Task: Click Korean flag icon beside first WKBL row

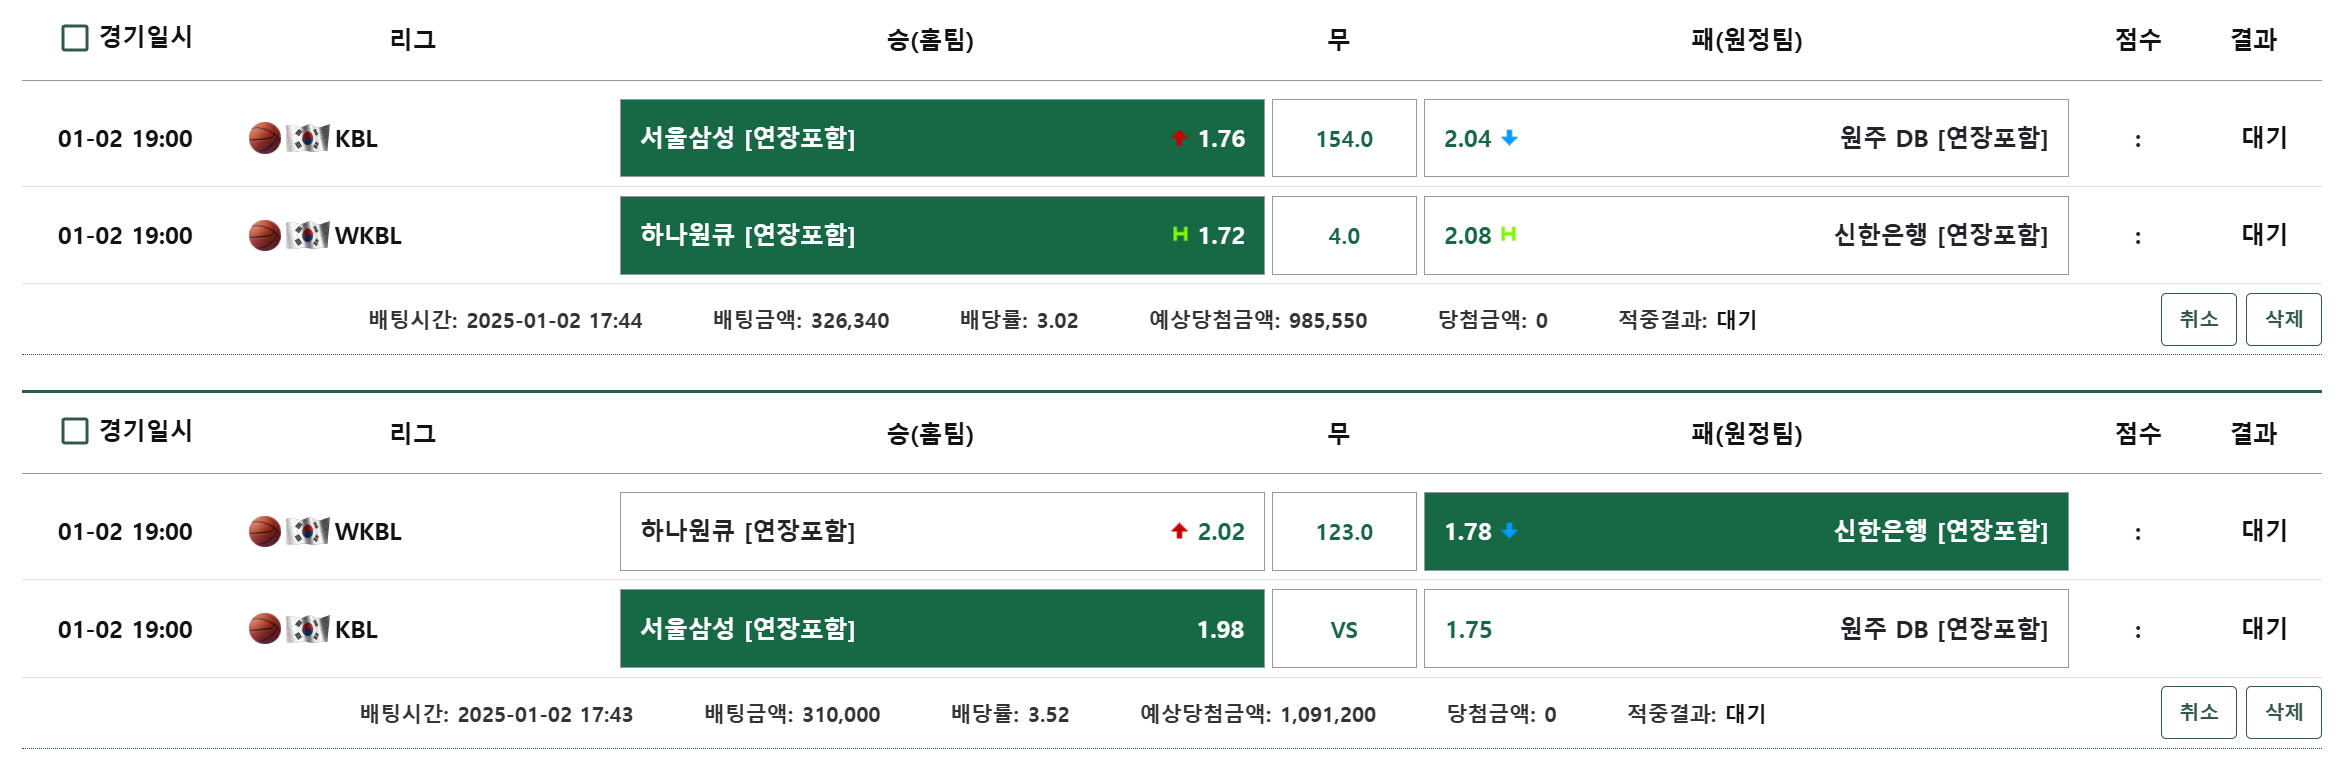Action: coord(308,235)
